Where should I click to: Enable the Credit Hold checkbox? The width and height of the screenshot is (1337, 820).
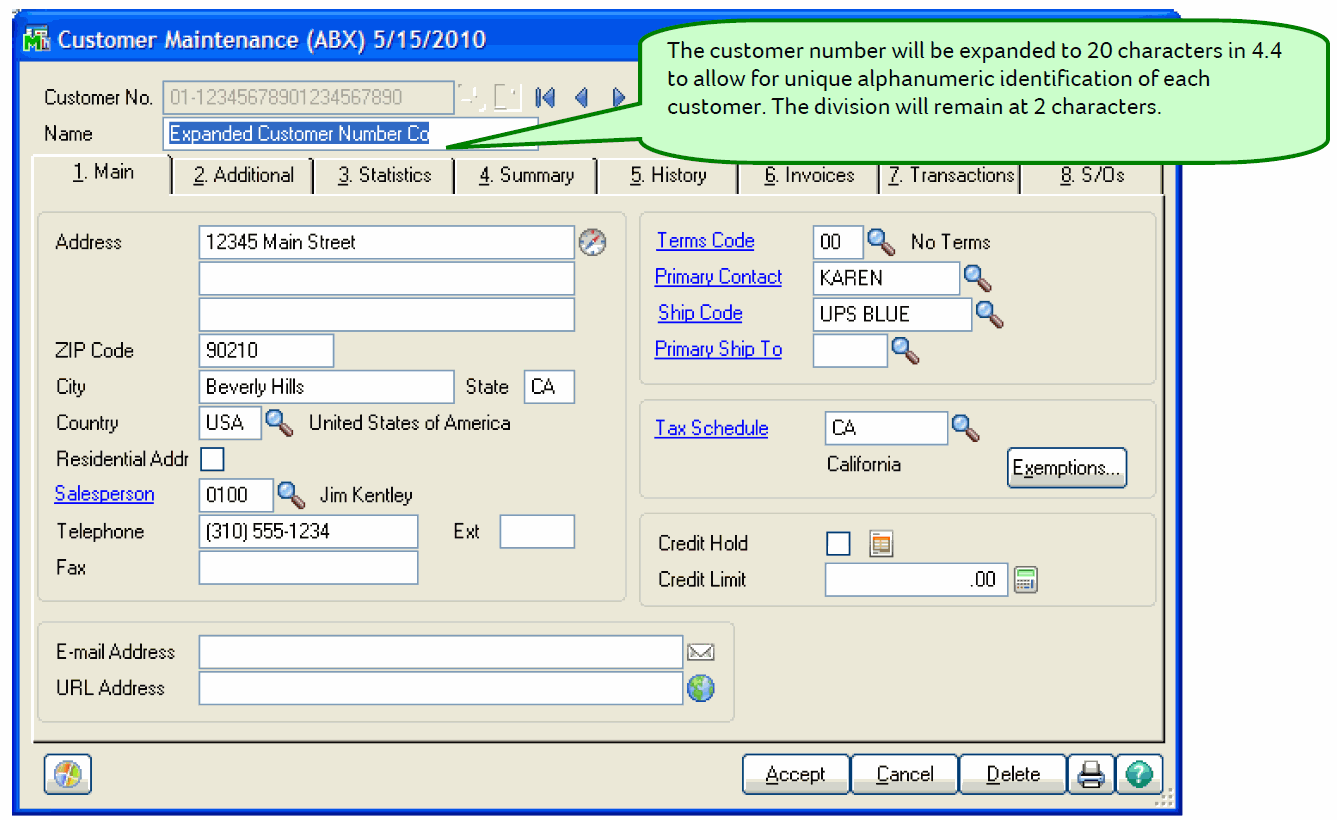838,544
